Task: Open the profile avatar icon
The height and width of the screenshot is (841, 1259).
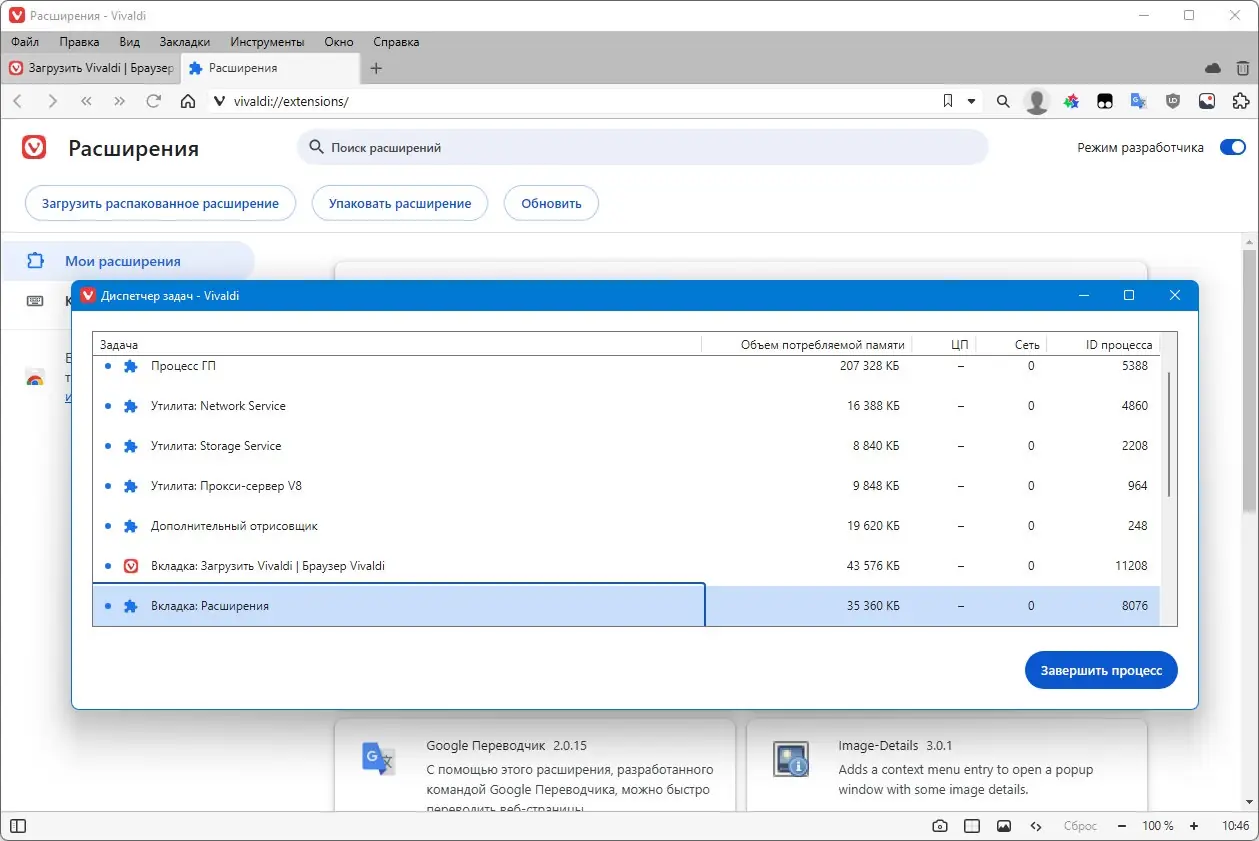Action: [x=1036, y=101]
